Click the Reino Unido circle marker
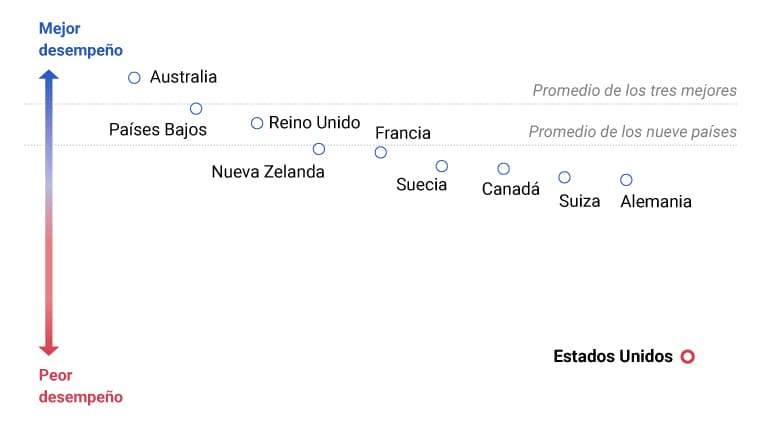 click(x=257, y=123)
